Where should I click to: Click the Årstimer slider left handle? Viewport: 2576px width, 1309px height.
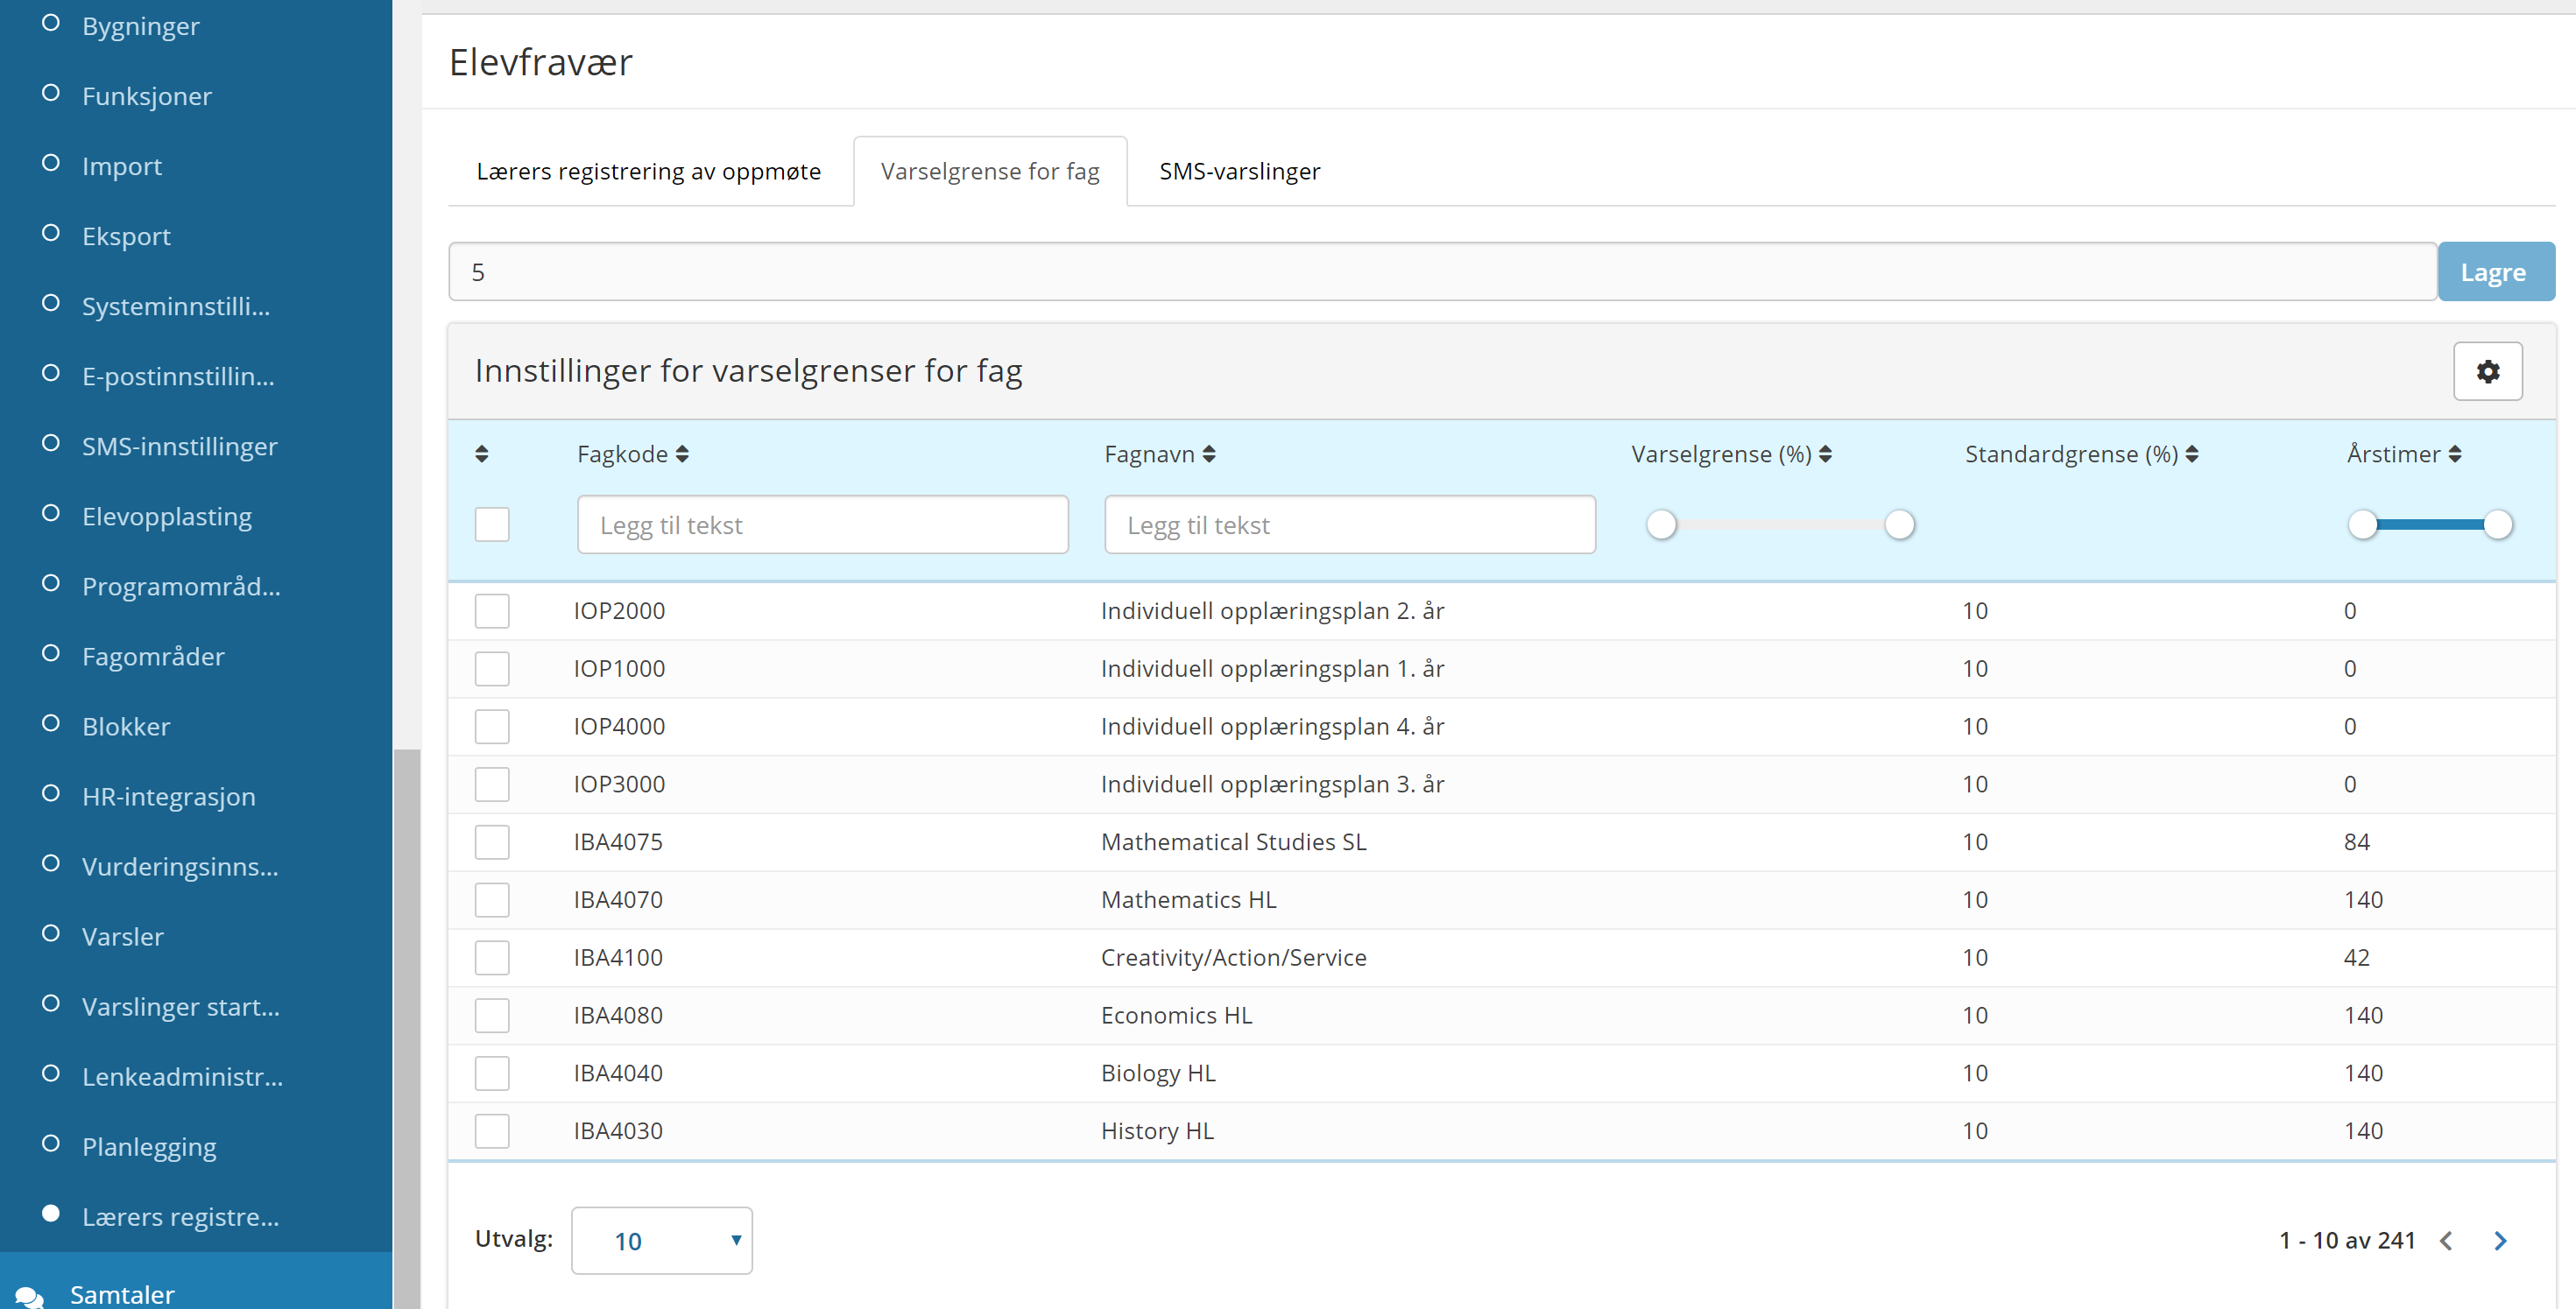(2362, 524)
